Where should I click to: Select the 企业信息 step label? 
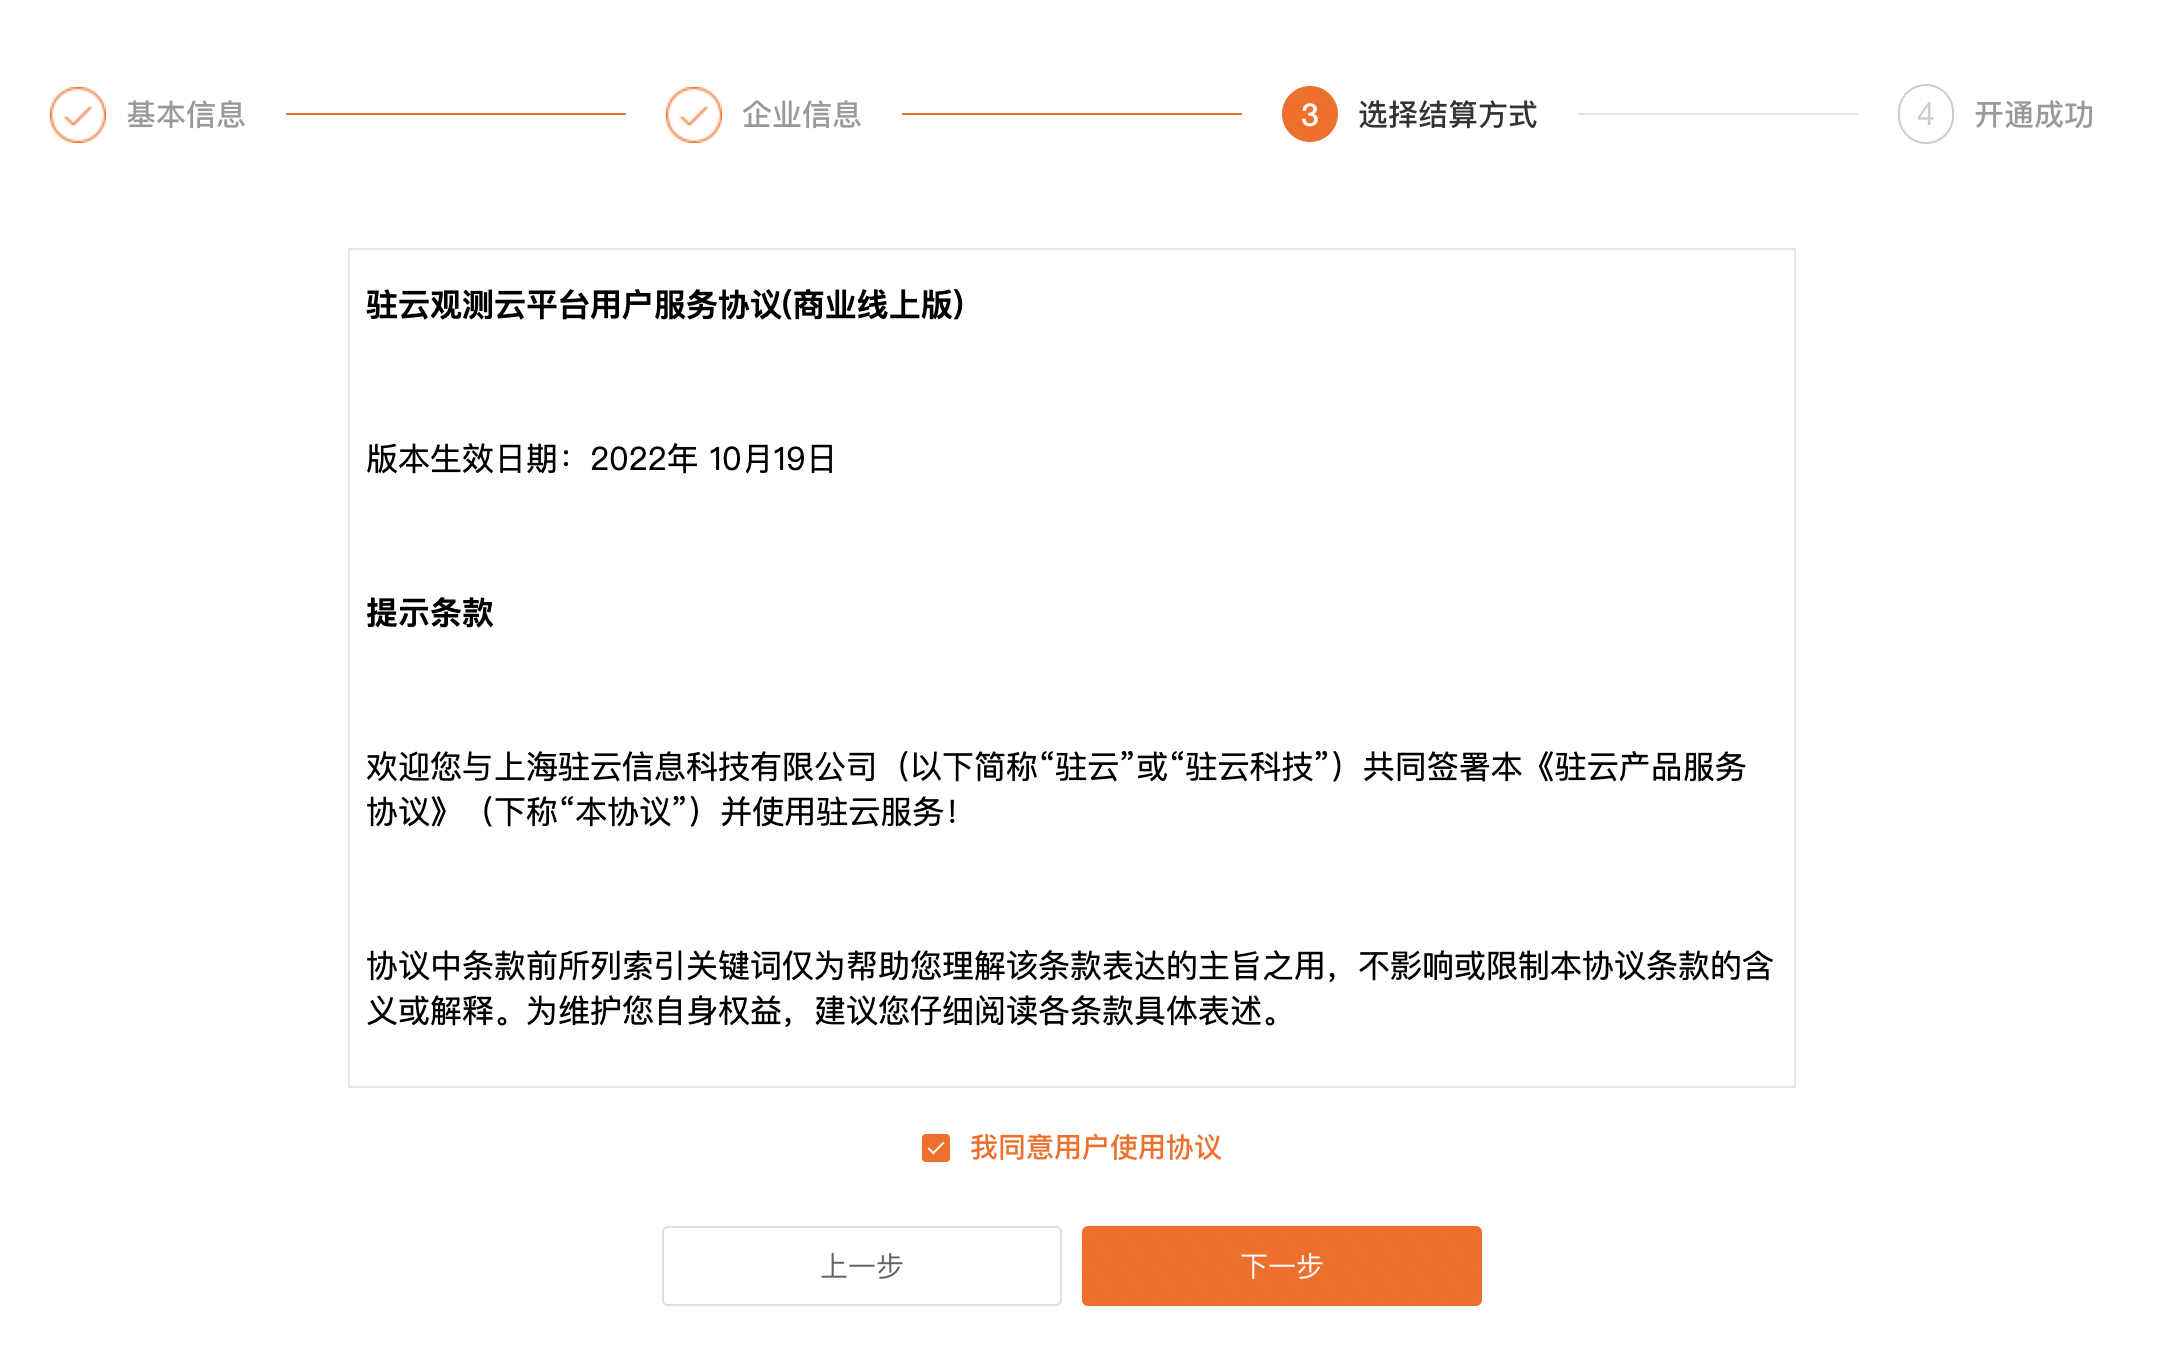pyautogui.click(x=802, y=115)
